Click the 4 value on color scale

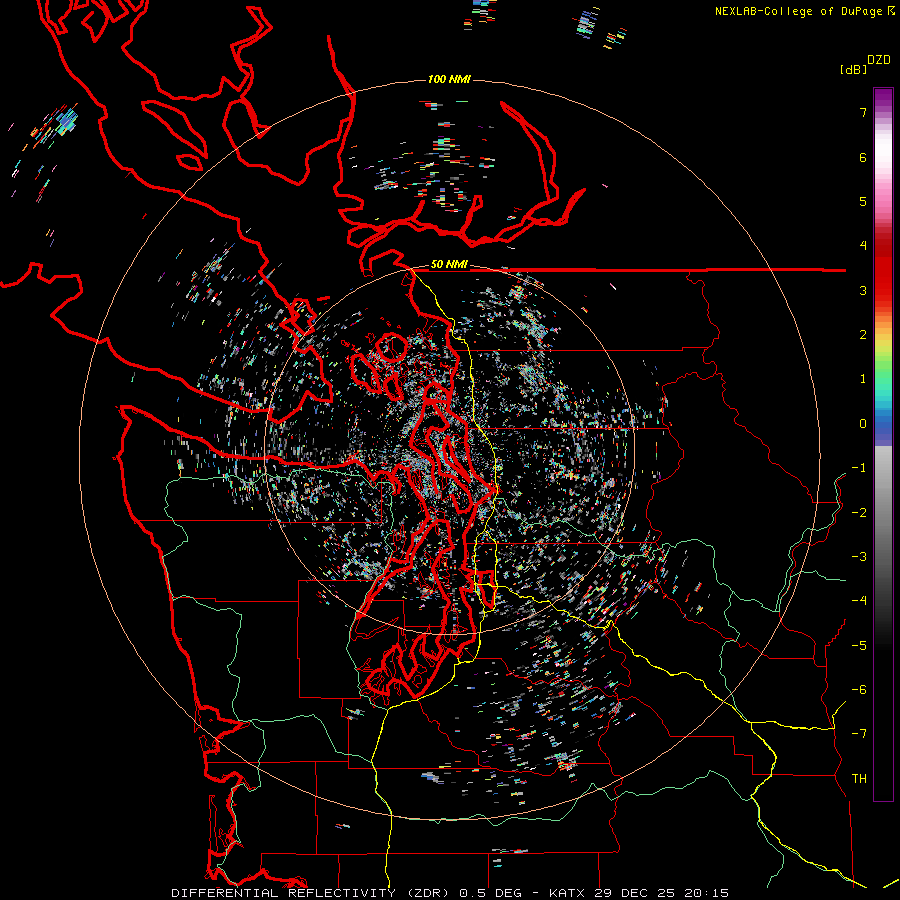tap(863, 246)
